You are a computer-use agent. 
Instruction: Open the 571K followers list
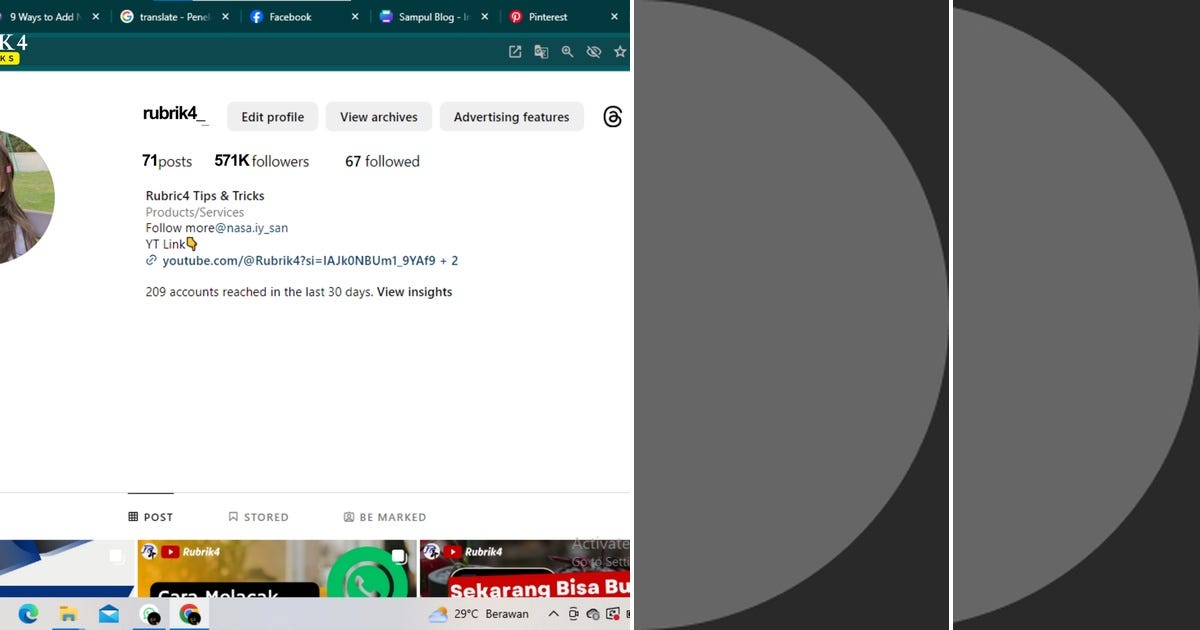coord(262,161)
